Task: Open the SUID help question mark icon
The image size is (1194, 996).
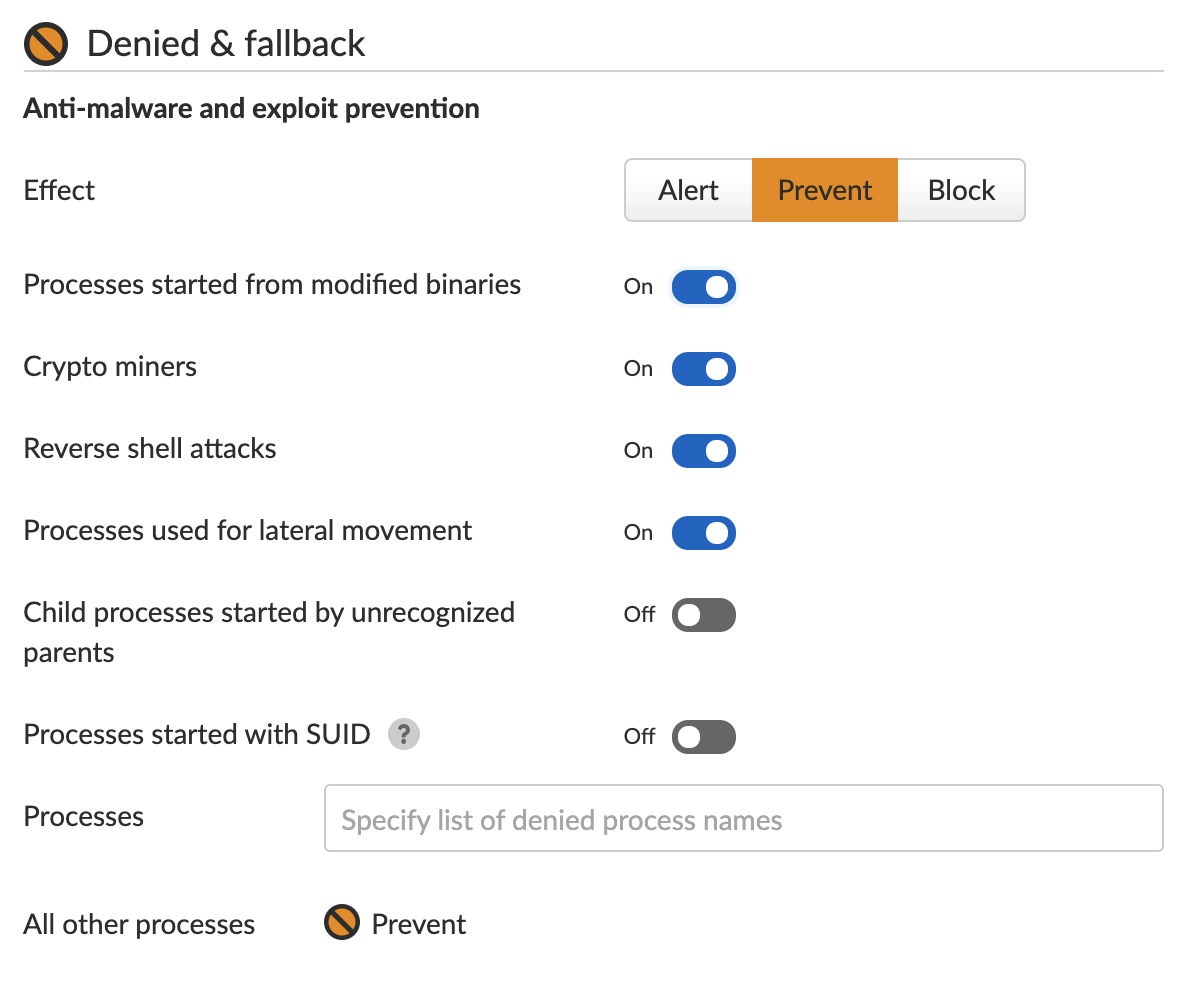Action: pyautogui.click(x=404, y=735)
